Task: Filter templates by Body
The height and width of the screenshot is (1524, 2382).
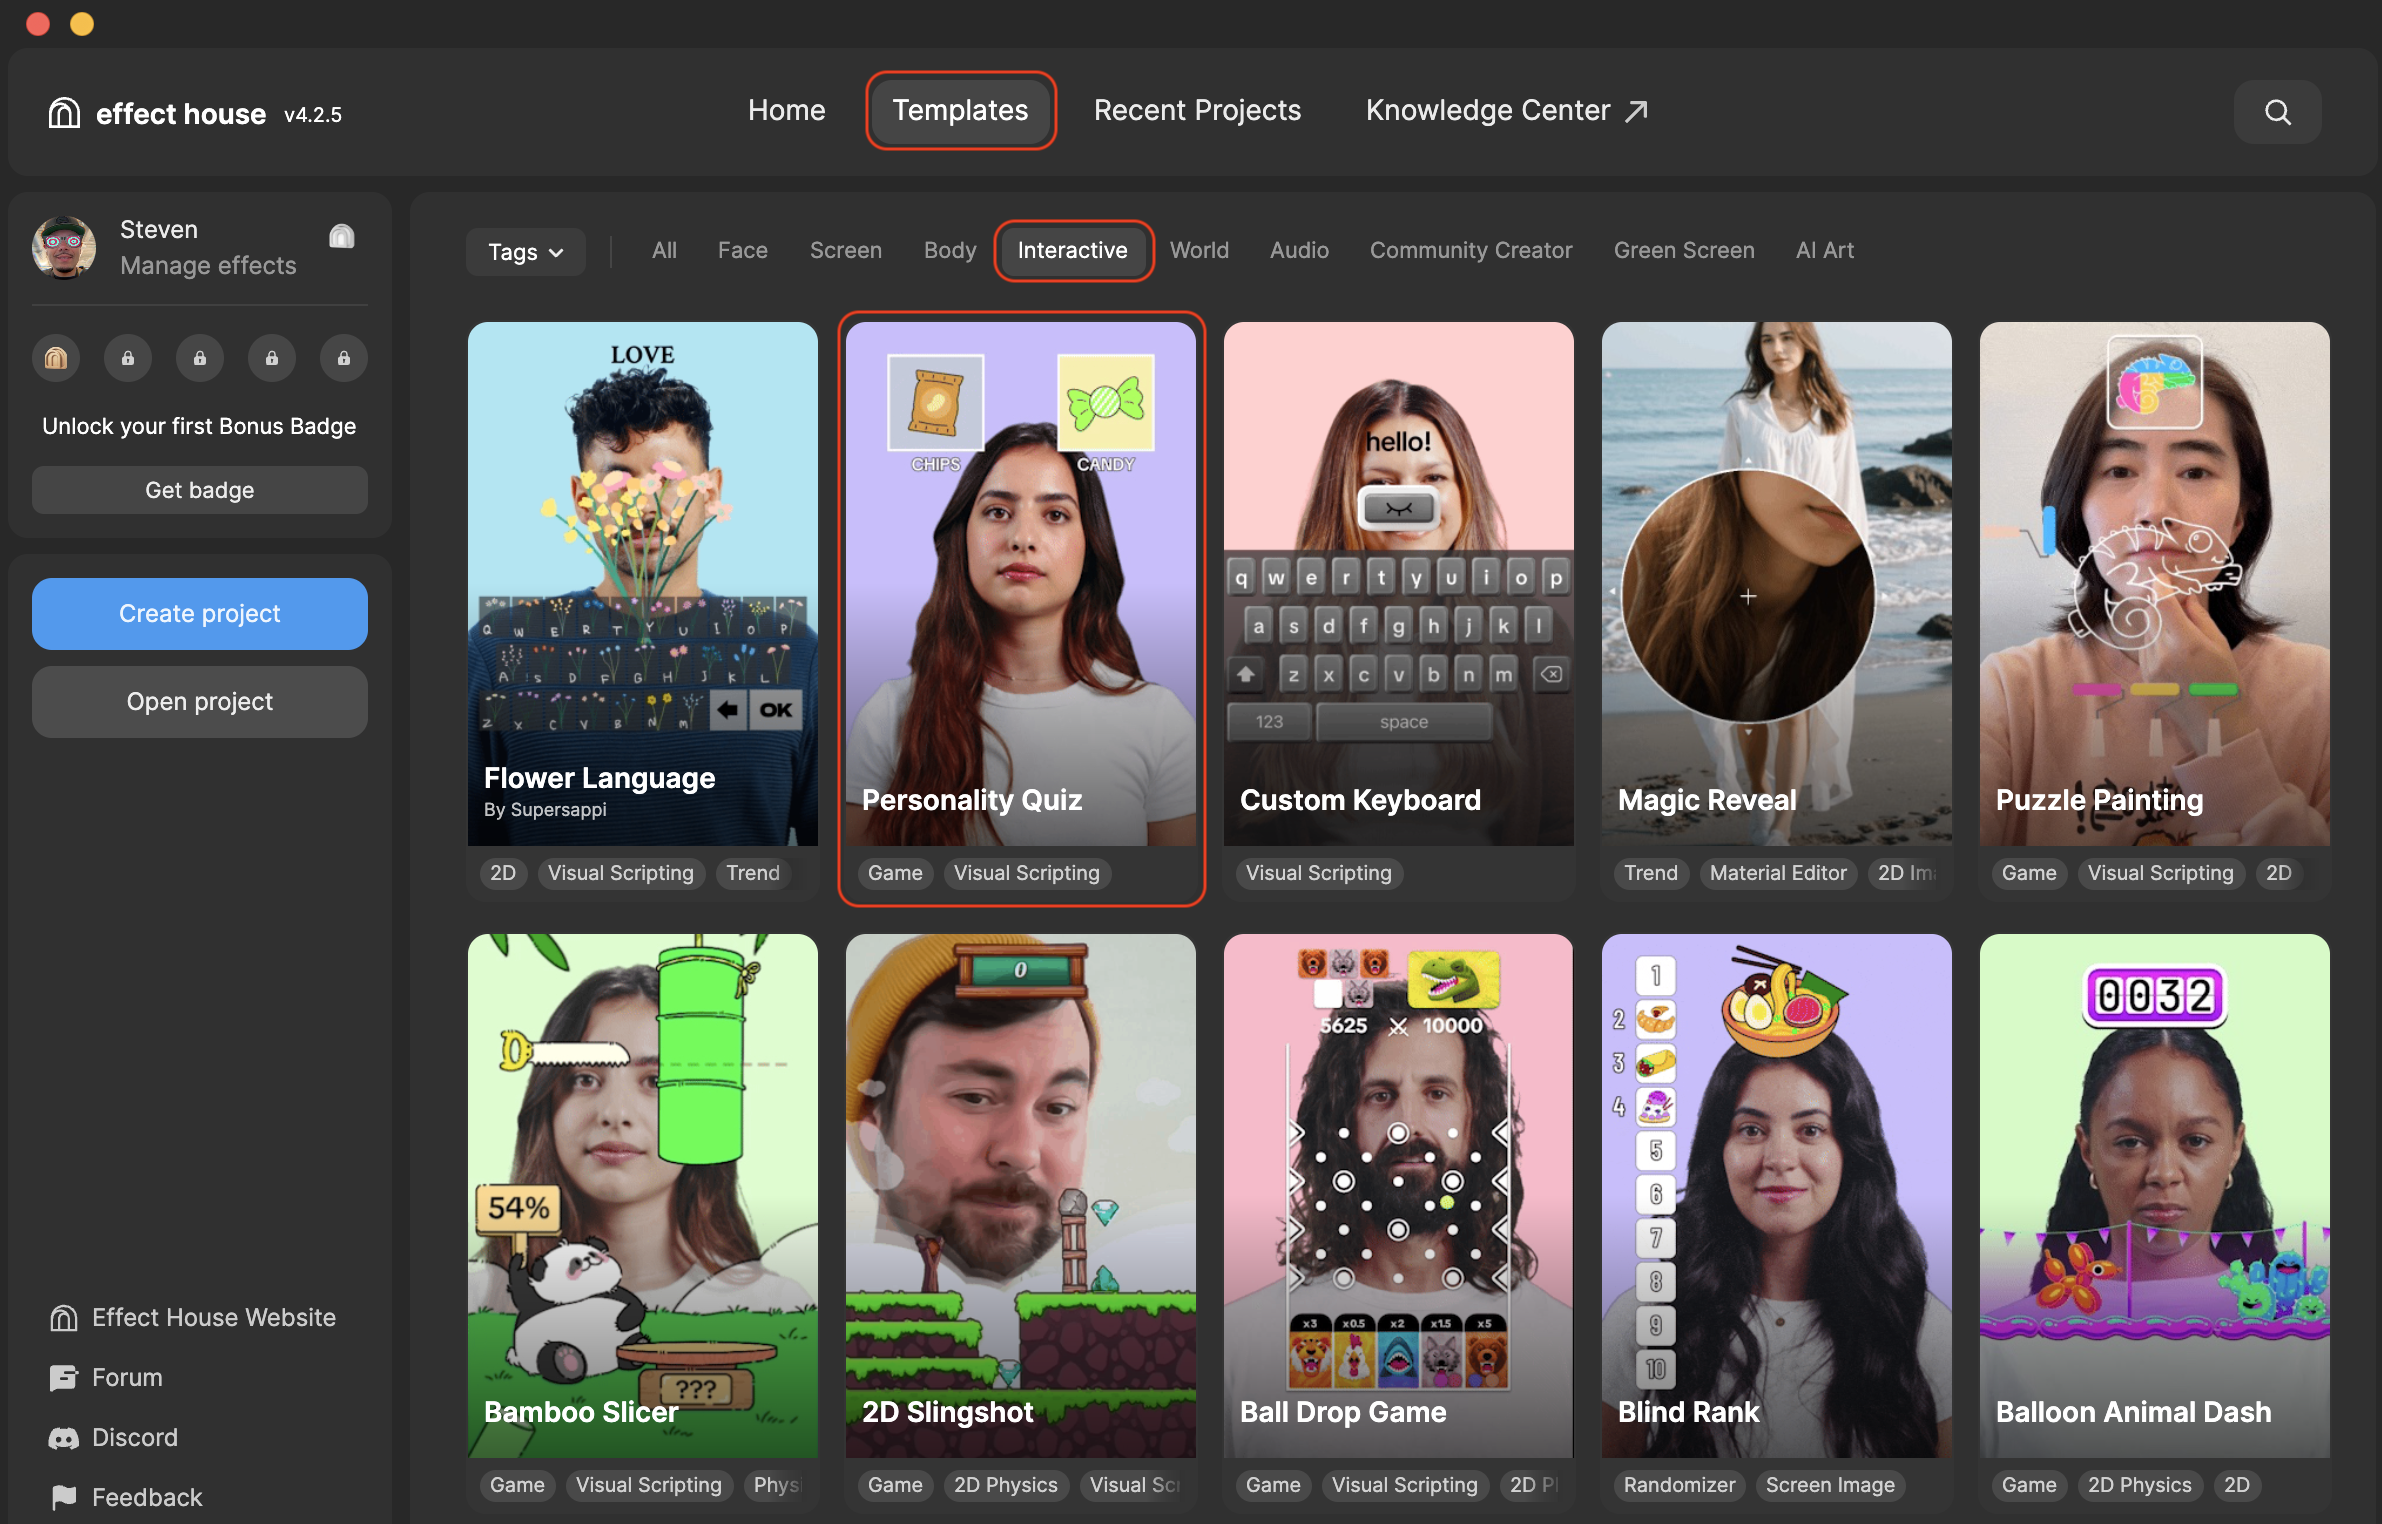Action: point(950,250)
